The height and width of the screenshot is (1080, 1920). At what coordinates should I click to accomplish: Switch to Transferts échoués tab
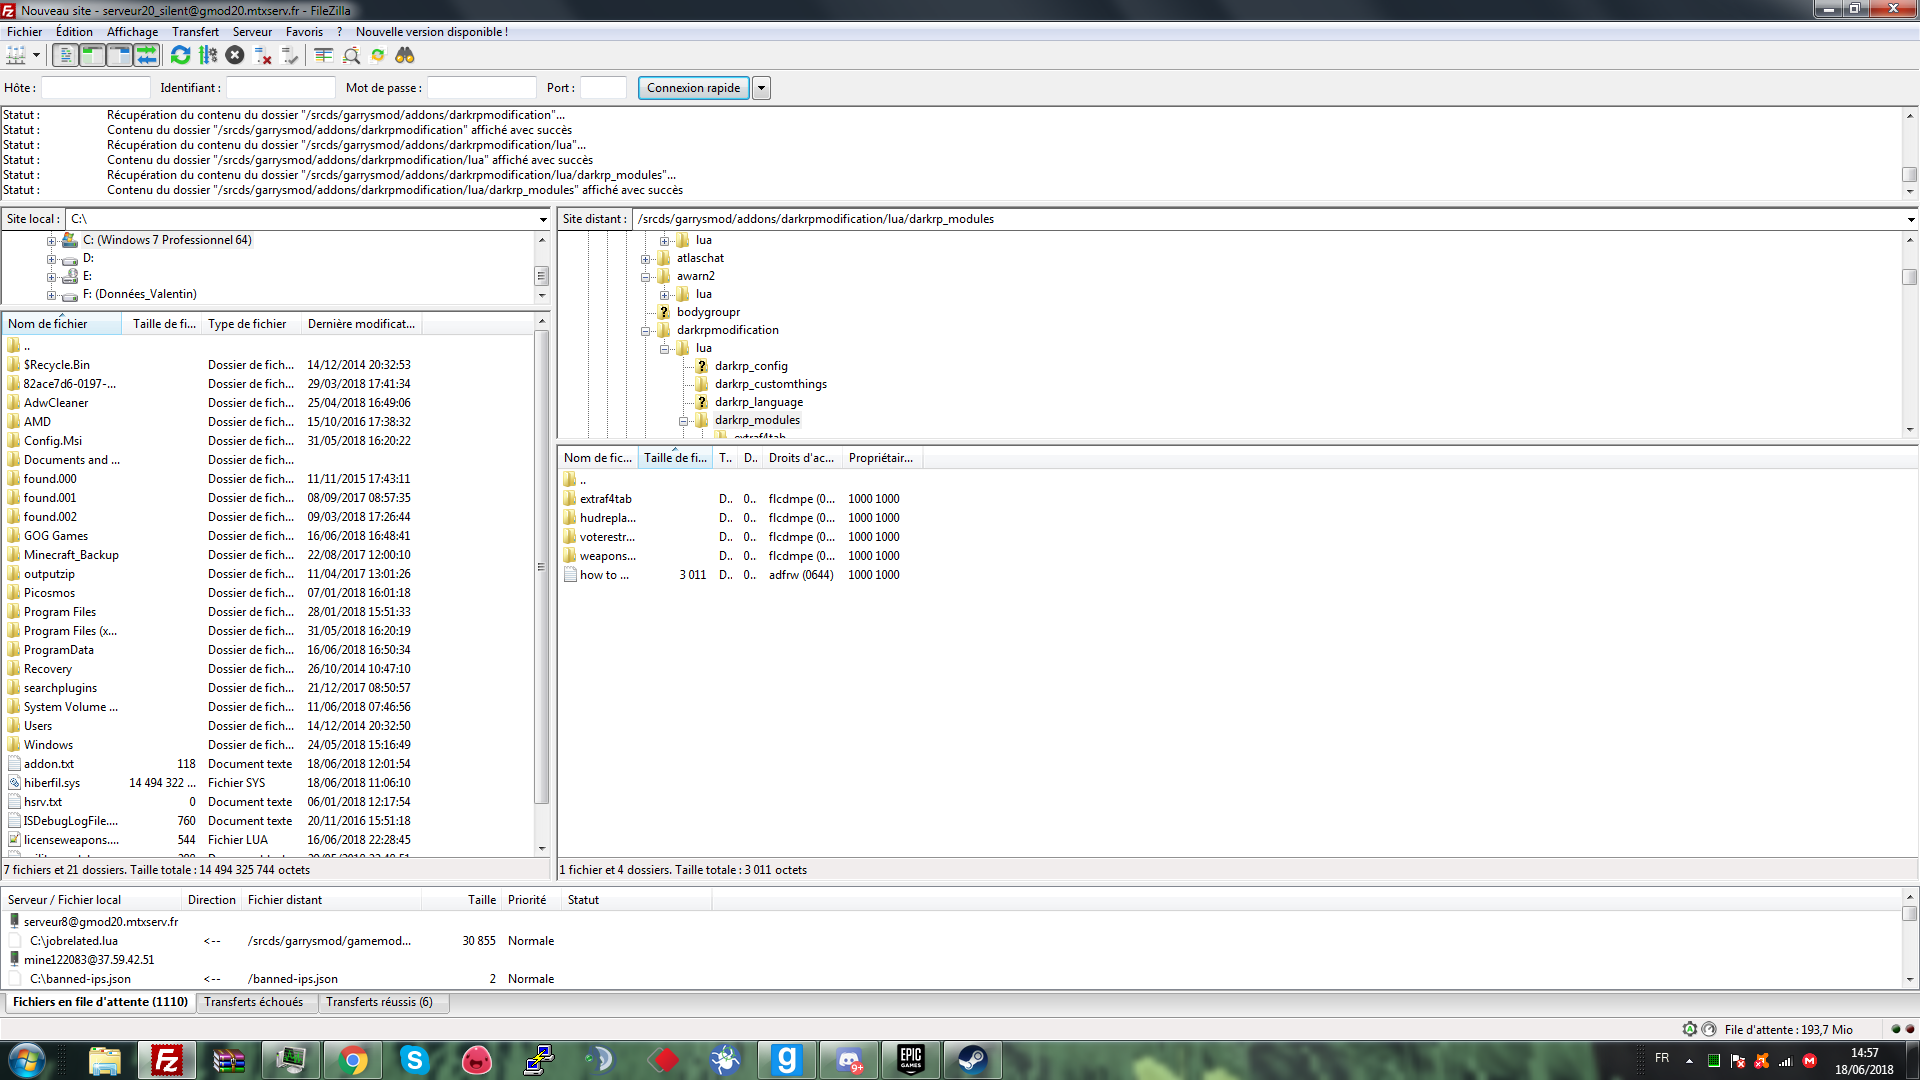[x=253, y=1002]
